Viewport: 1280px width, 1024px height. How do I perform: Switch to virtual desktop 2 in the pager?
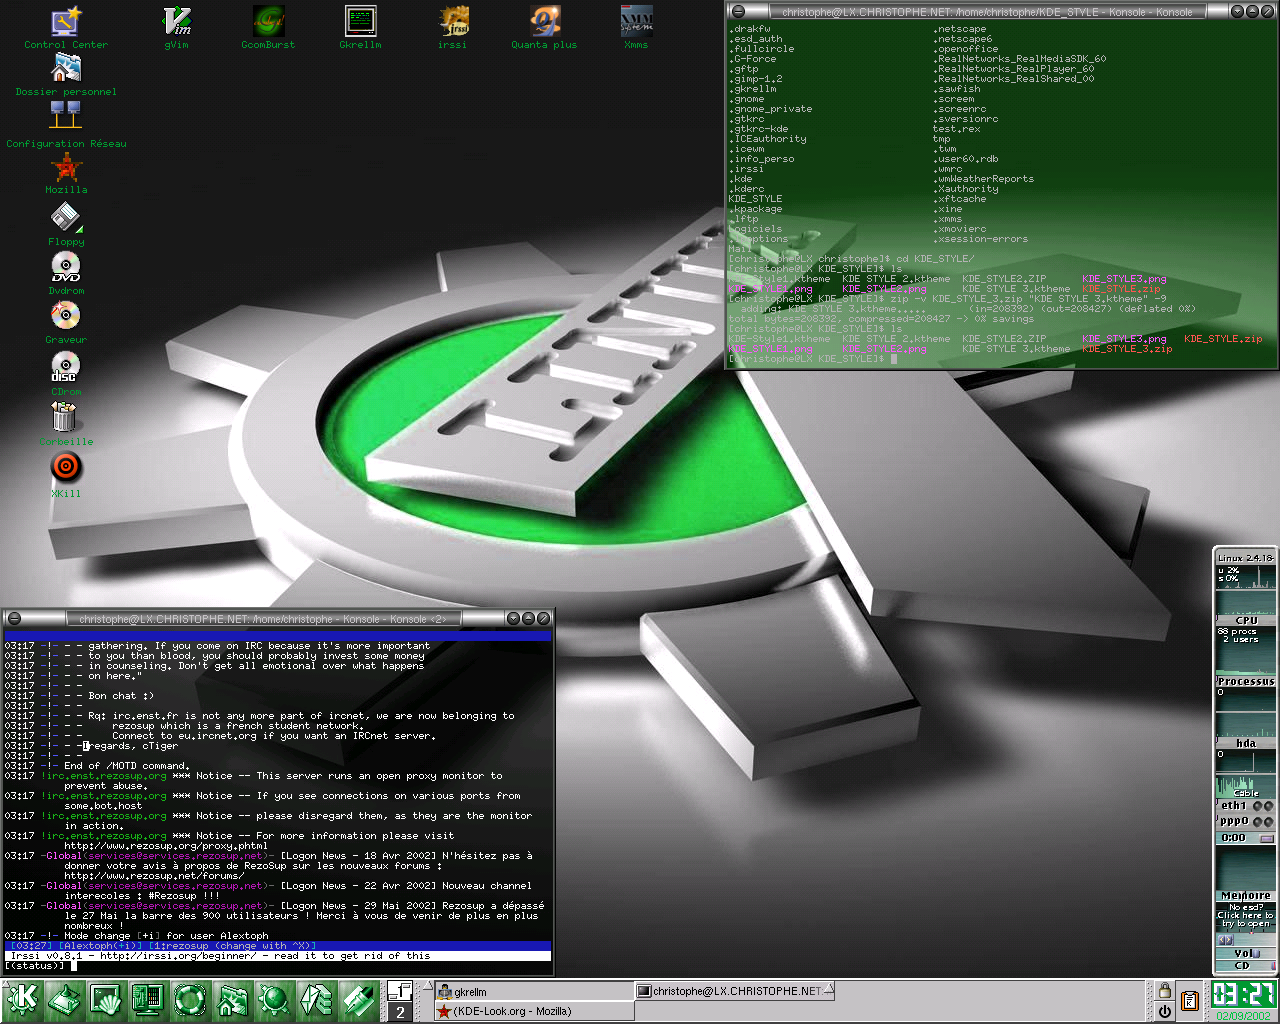[x=400, y=1012]
